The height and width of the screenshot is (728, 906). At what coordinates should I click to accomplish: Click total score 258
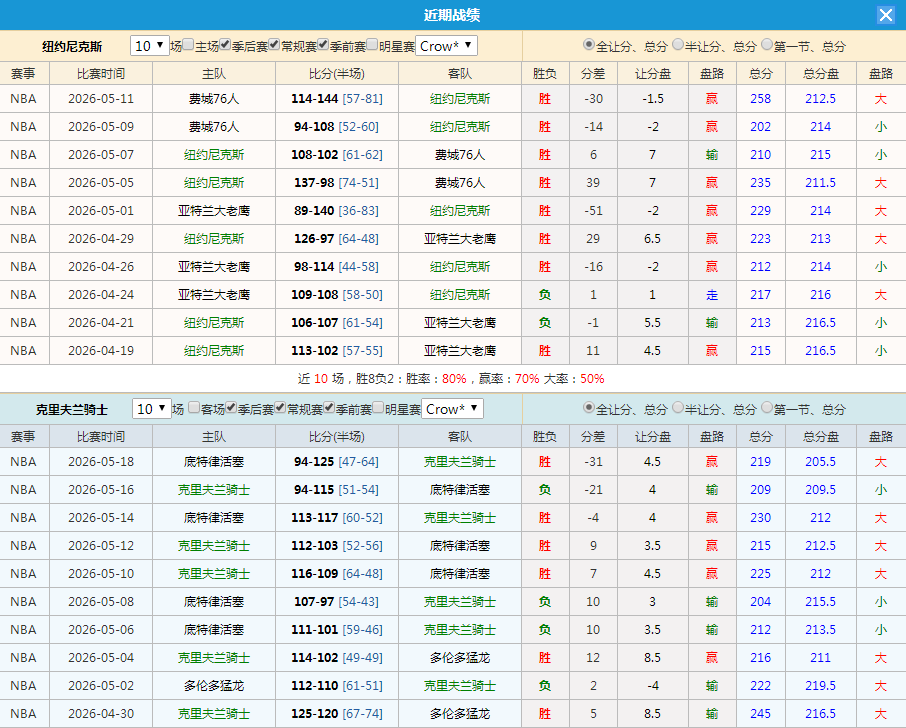(x=760, y=99)
